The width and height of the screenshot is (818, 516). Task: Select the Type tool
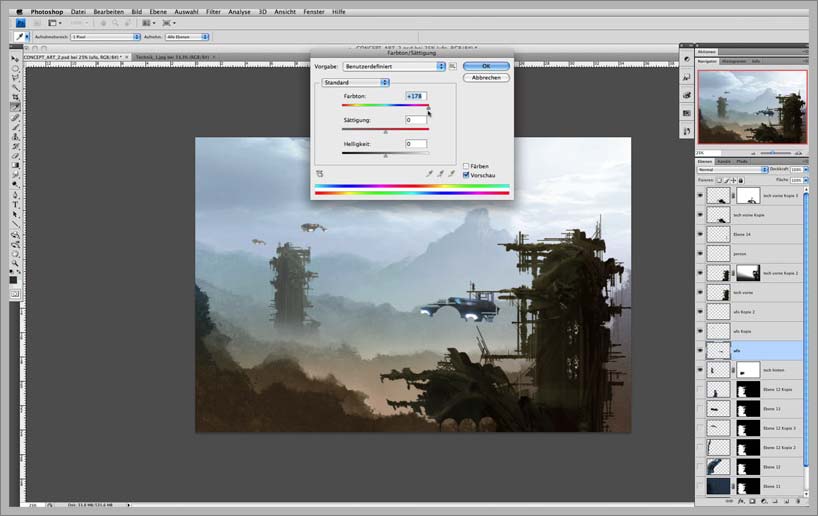pos(15,205)
